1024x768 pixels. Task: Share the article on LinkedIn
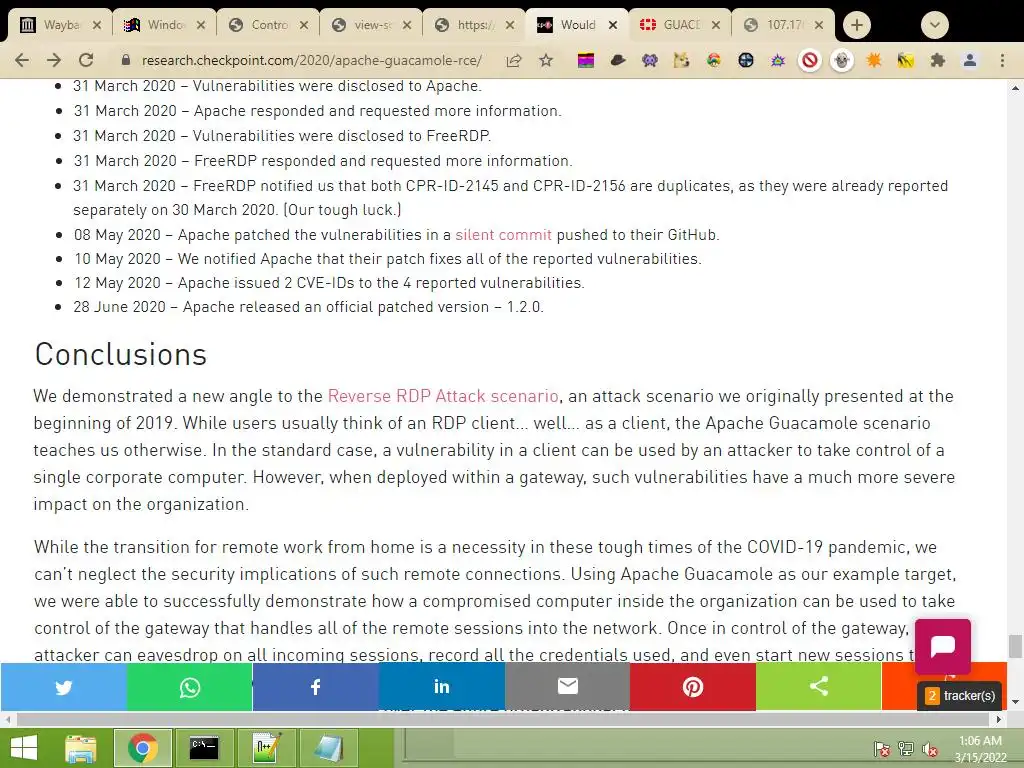pyautogui.click(x=441, y=687)
